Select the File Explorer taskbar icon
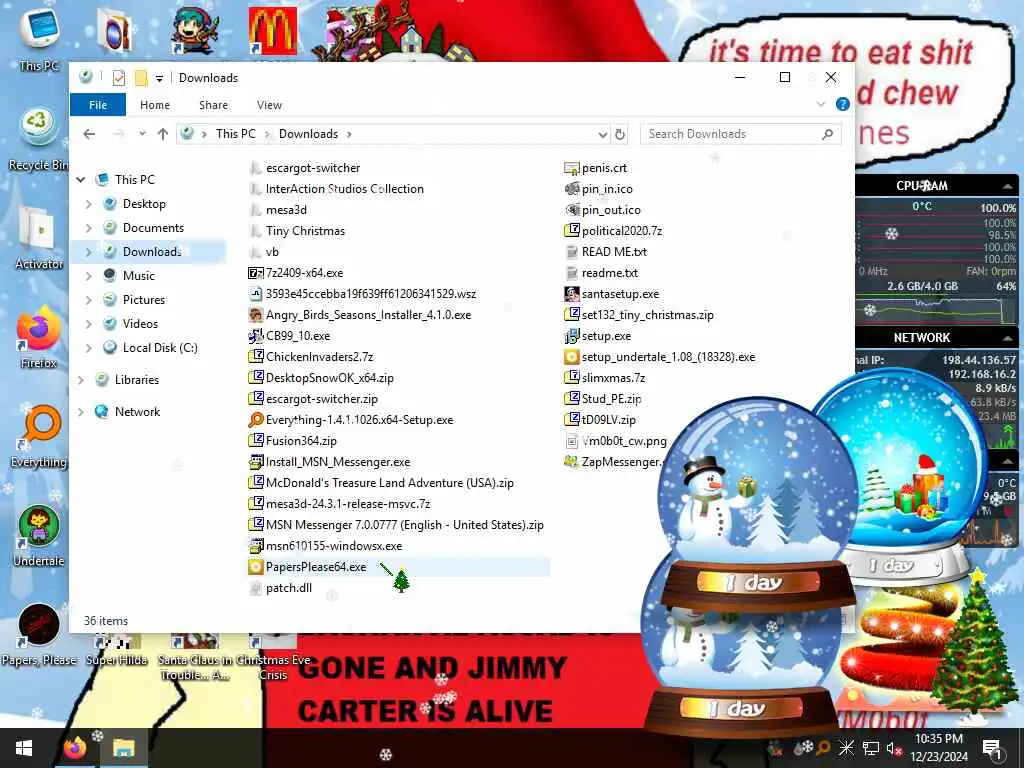The image size is (1024, 768). point(123,748)
